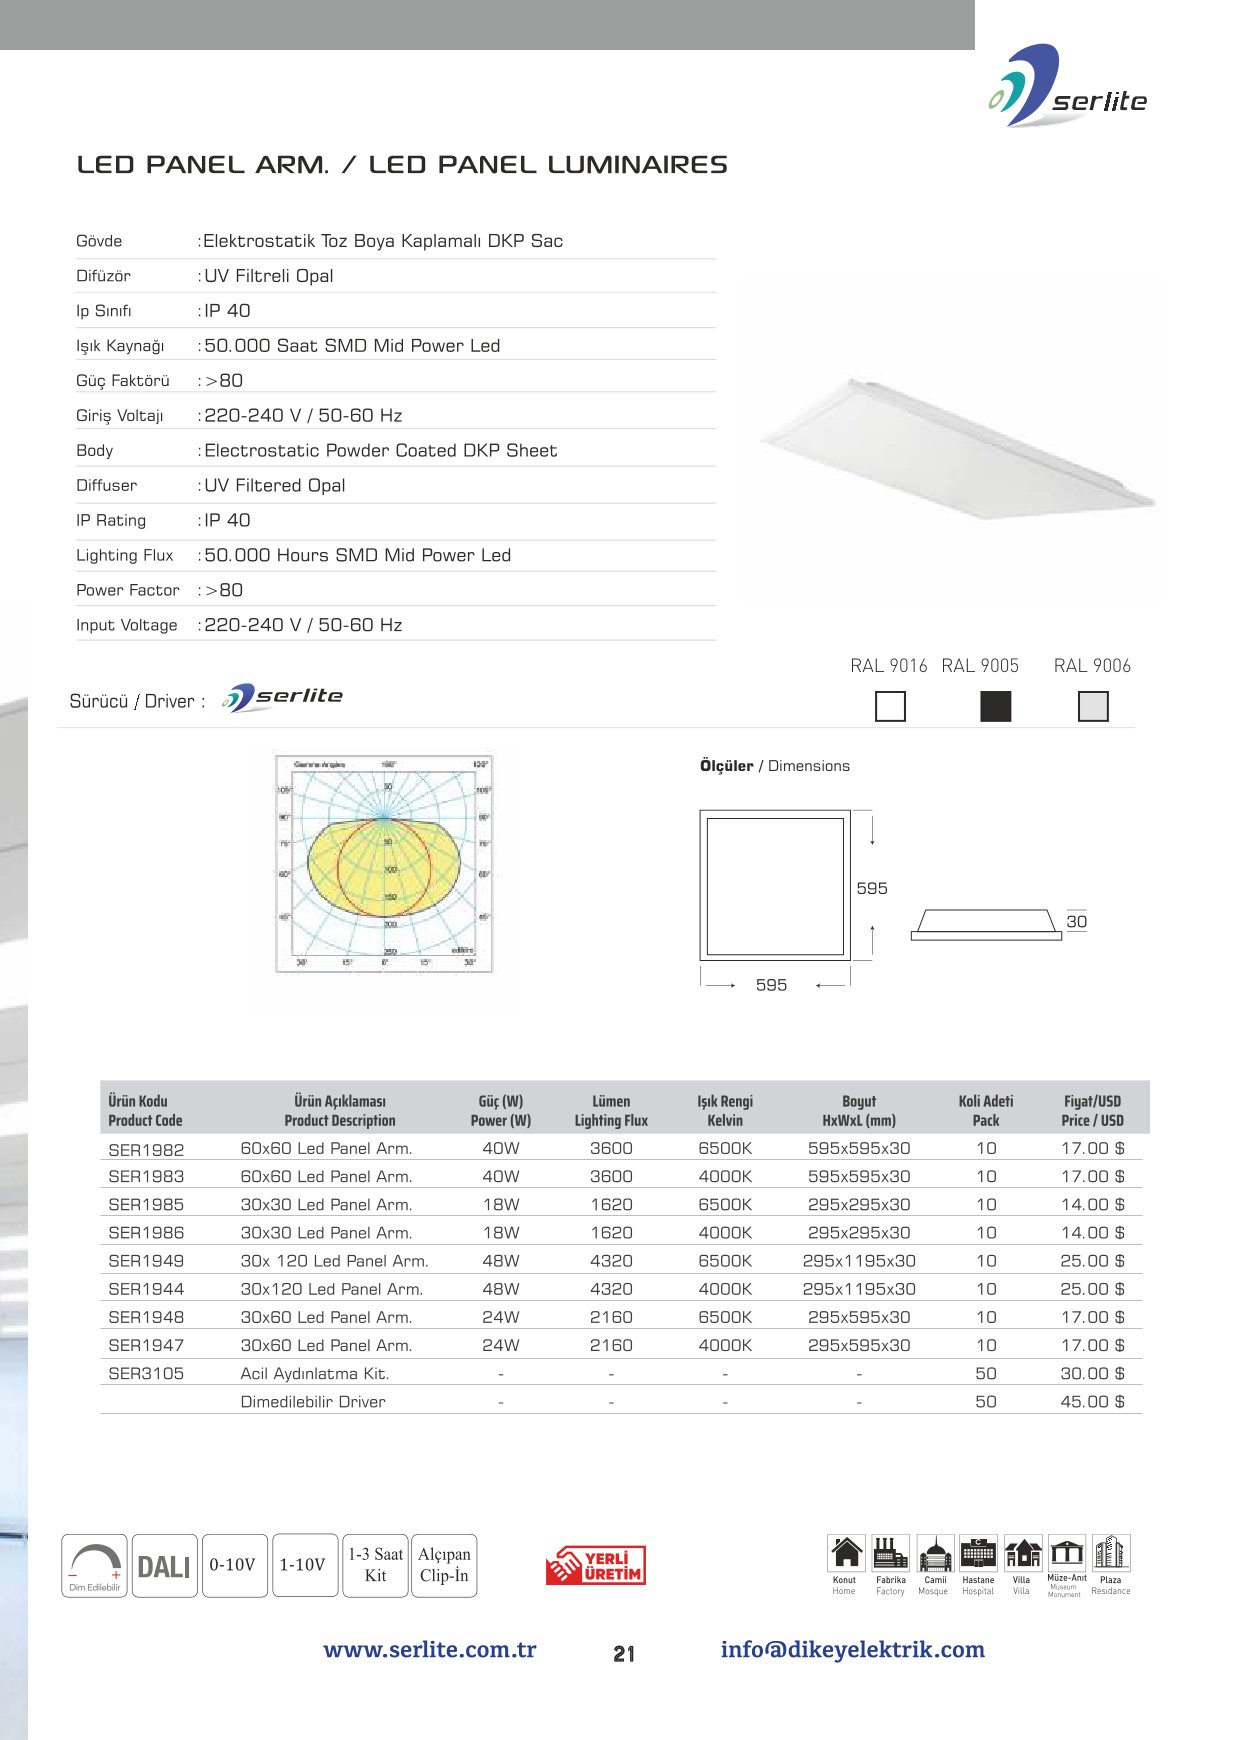This screenshot has width=1247, height=1740.
Task: Select the RAL 9005 black swatch
Action: point(995,706)
